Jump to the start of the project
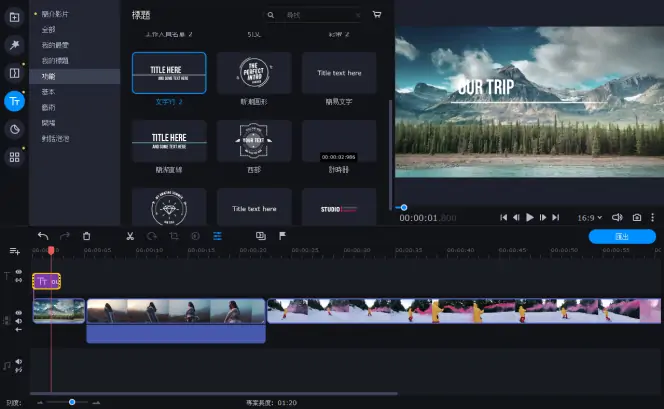The width and height of the screenshot is (664, 409). pyautogui.click(x=504, y=217)
